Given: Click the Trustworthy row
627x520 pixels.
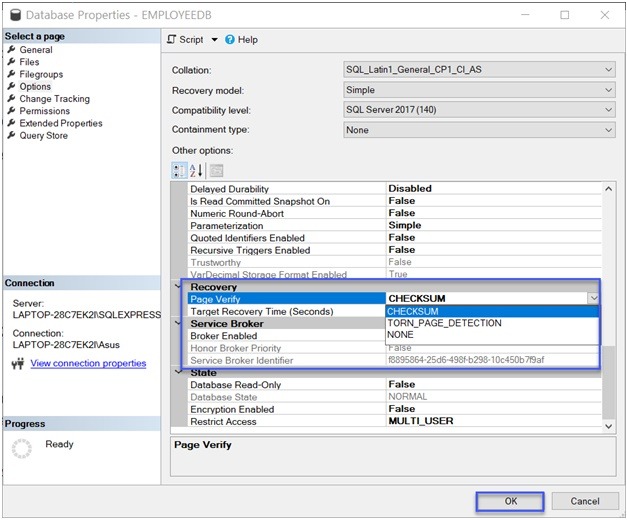Looking at the screenshot, I should click(x=394, y=262).
